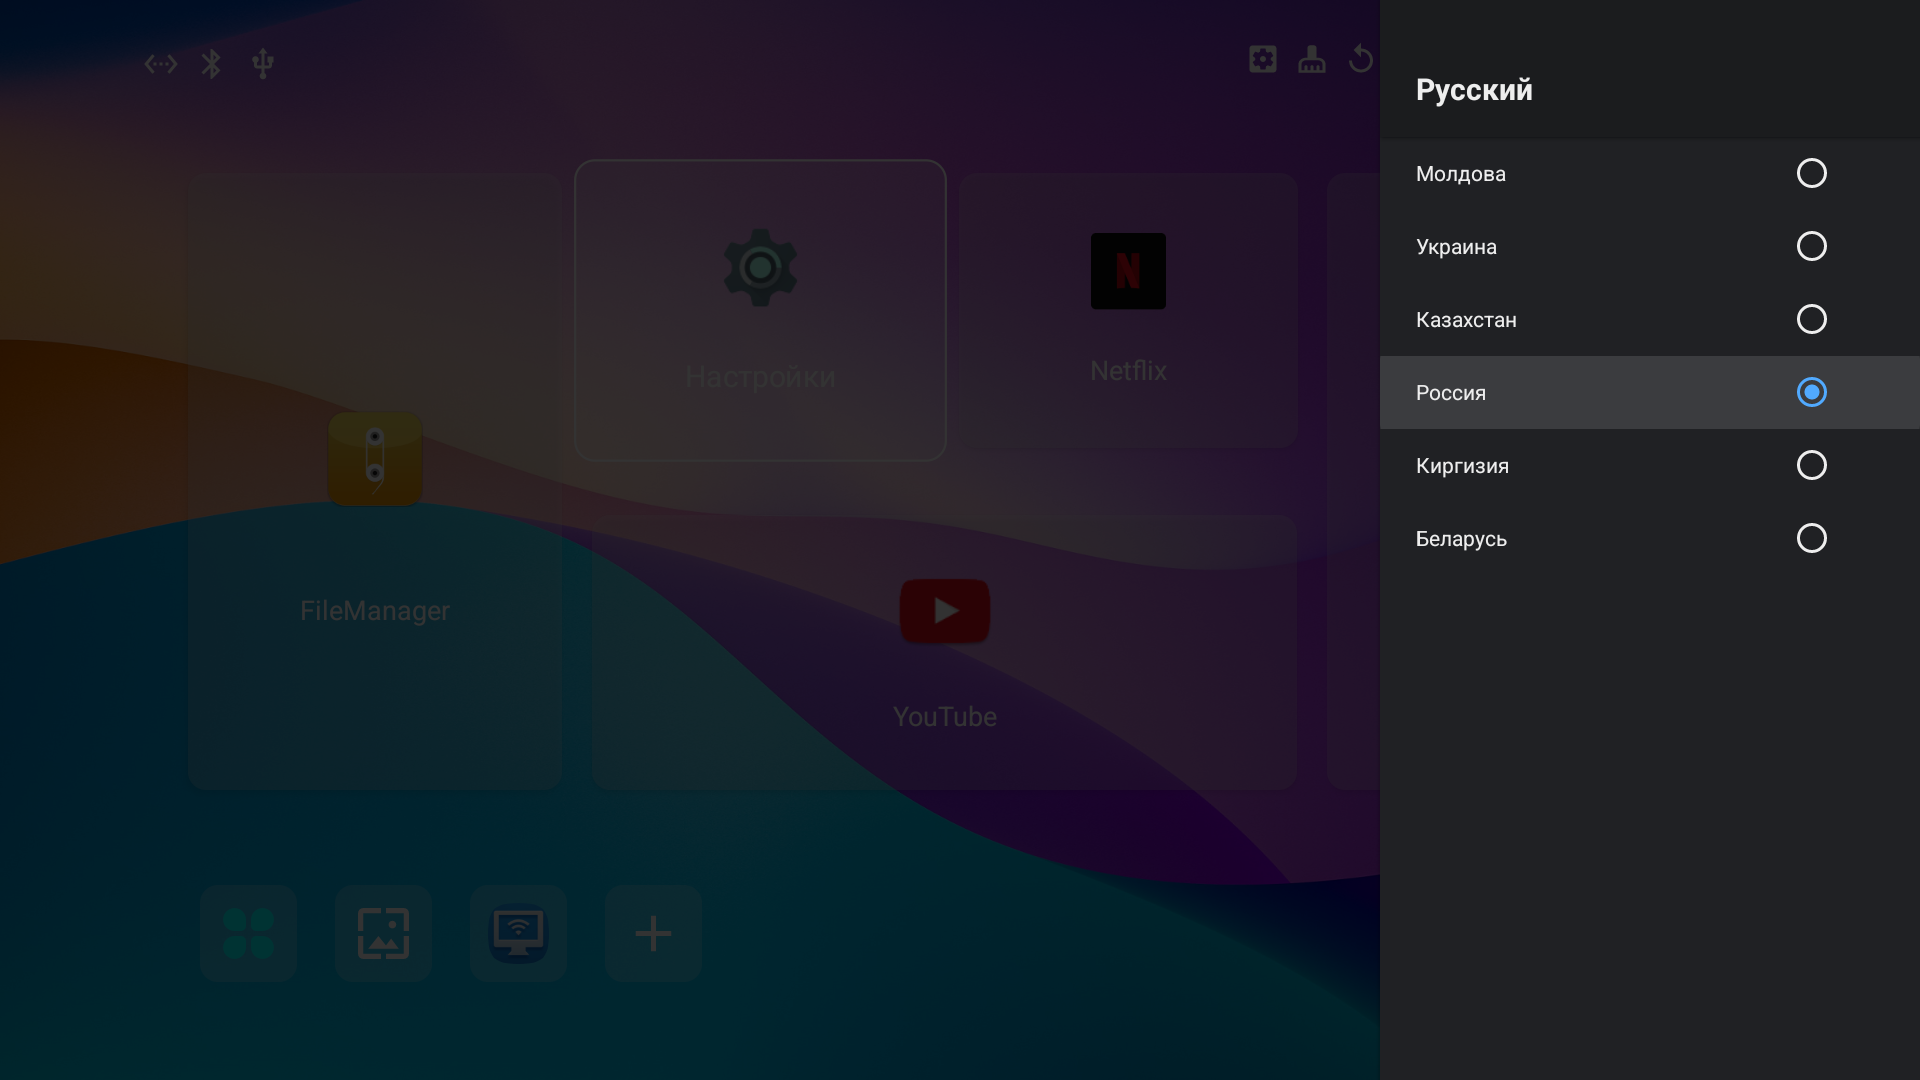
Task: Pick Киргизия from the region list
Action: (x=1811, y=465)
